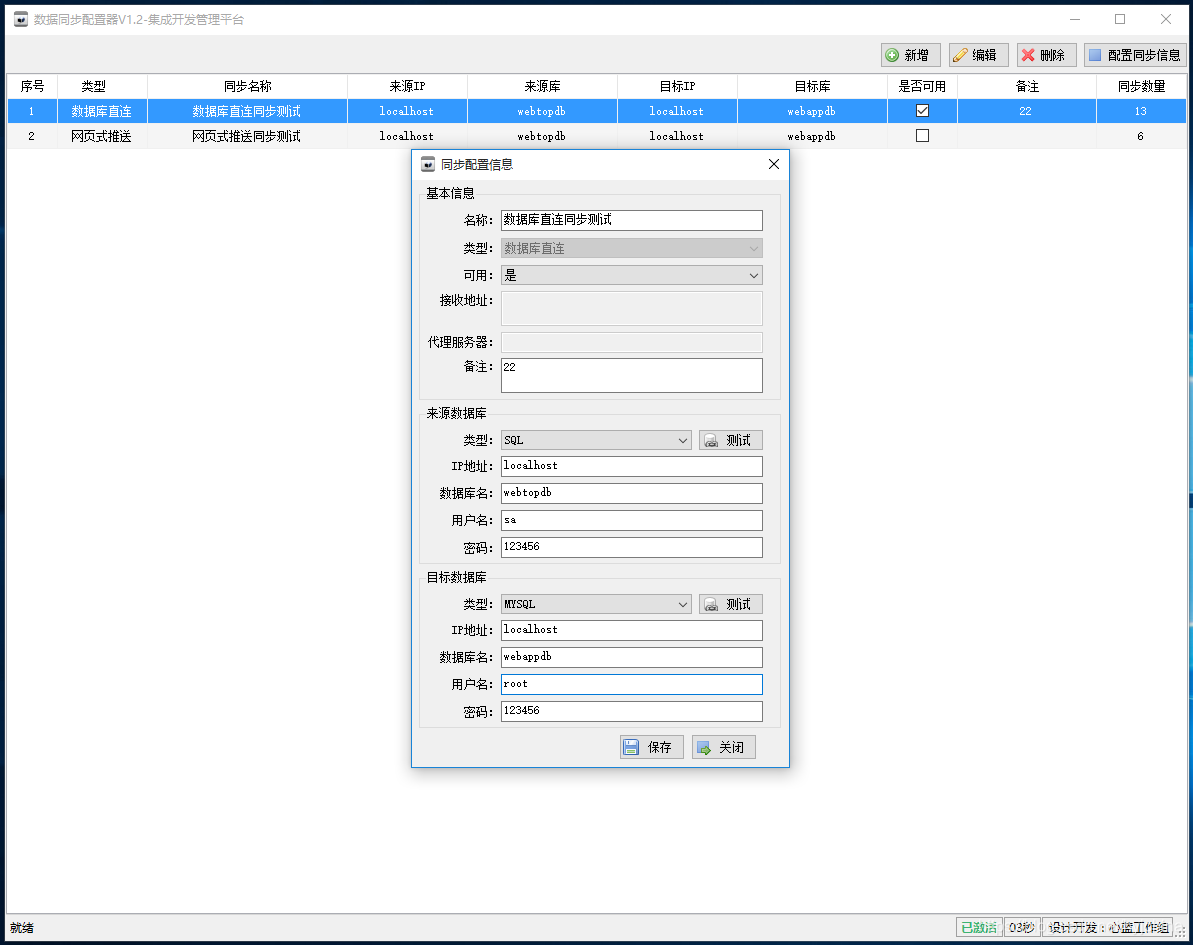Click the 接收地址 text box
Viewport: 1193px width, 945px height.
coord(631,308)
